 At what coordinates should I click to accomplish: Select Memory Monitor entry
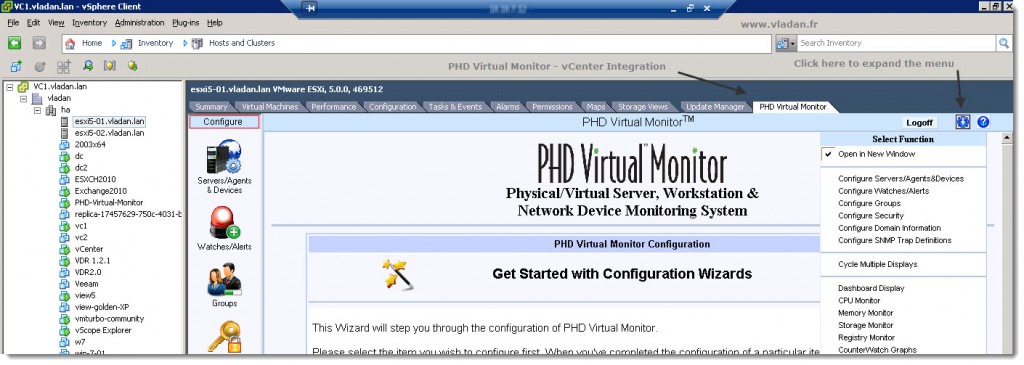tap(865, 313)
